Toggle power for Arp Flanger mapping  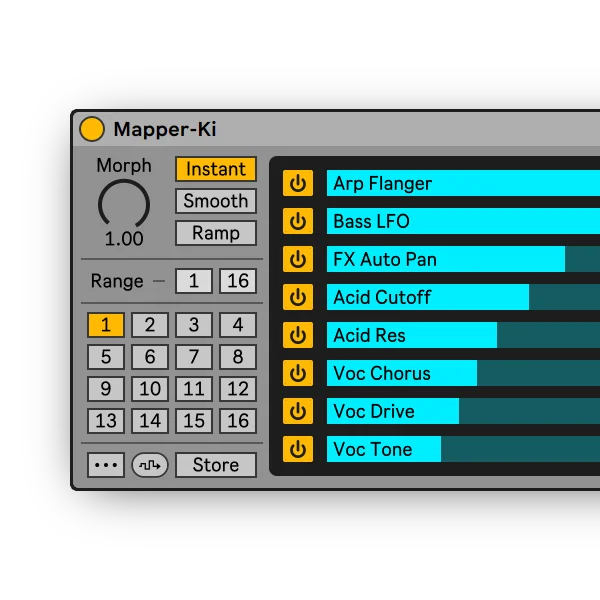(x=298, y=183)
